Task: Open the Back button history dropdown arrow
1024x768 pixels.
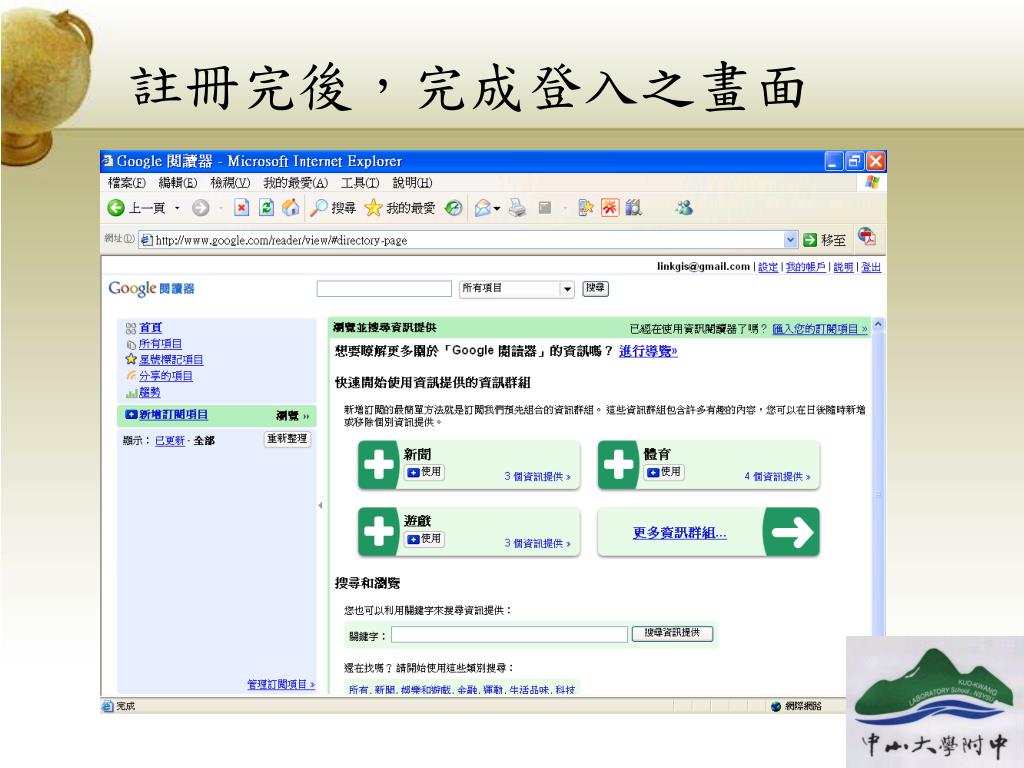Action: pyautogui.click(x=177, y=208)
